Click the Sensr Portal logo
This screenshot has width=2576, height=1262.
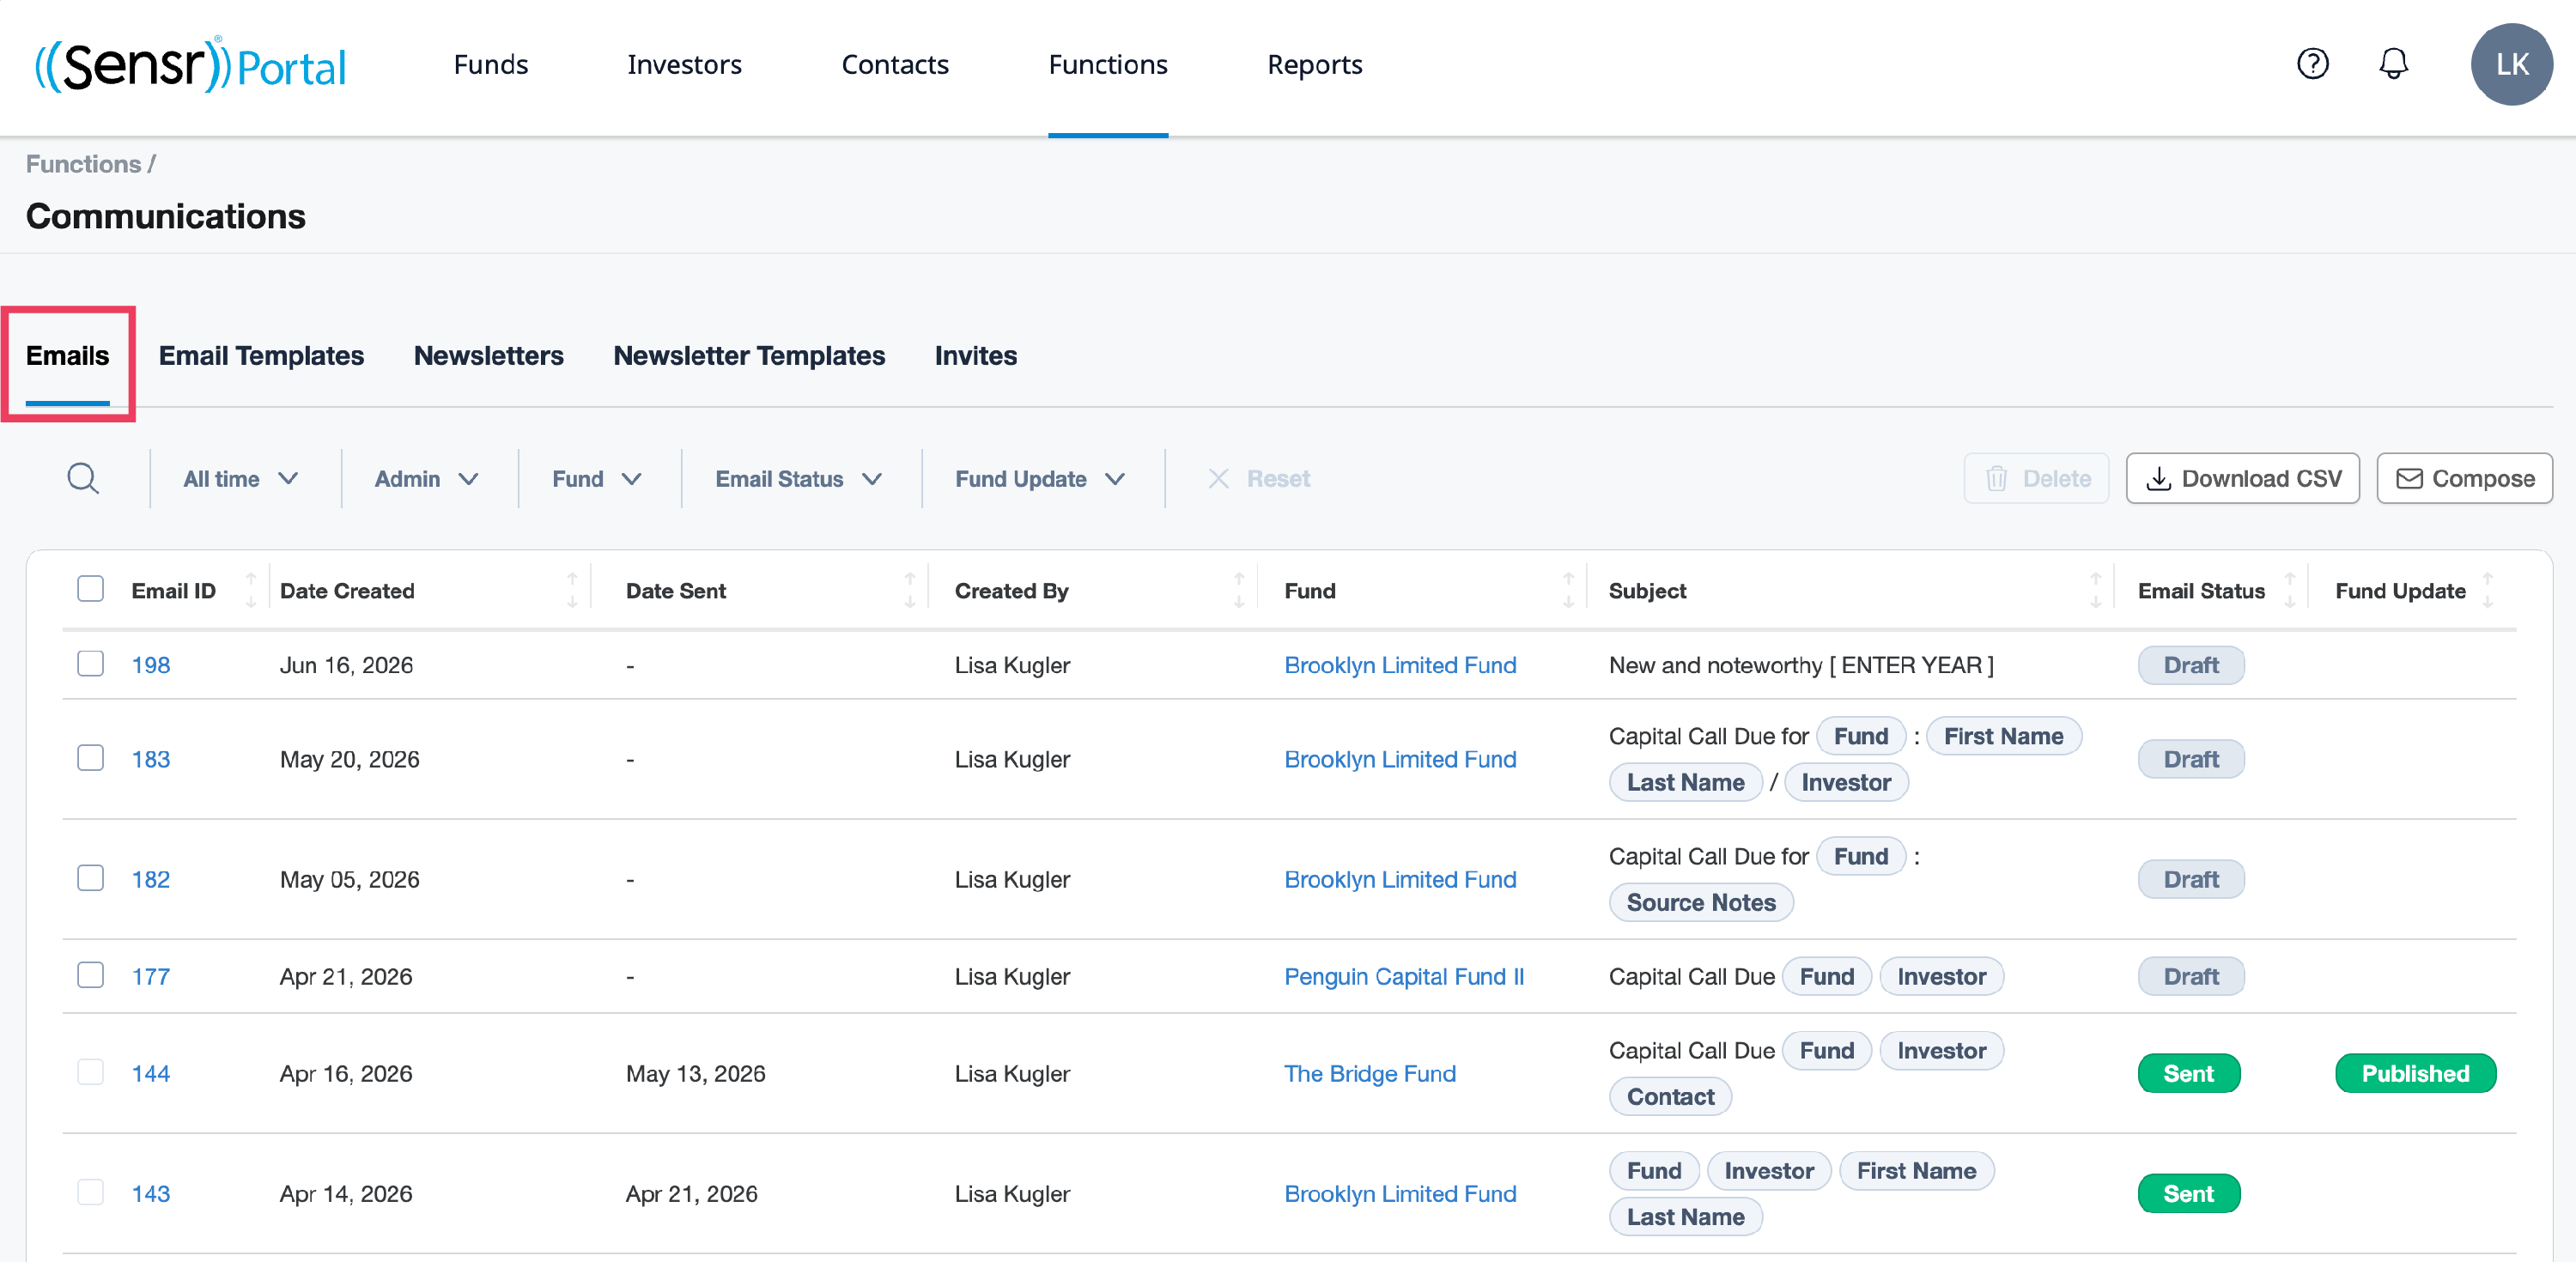190,66
